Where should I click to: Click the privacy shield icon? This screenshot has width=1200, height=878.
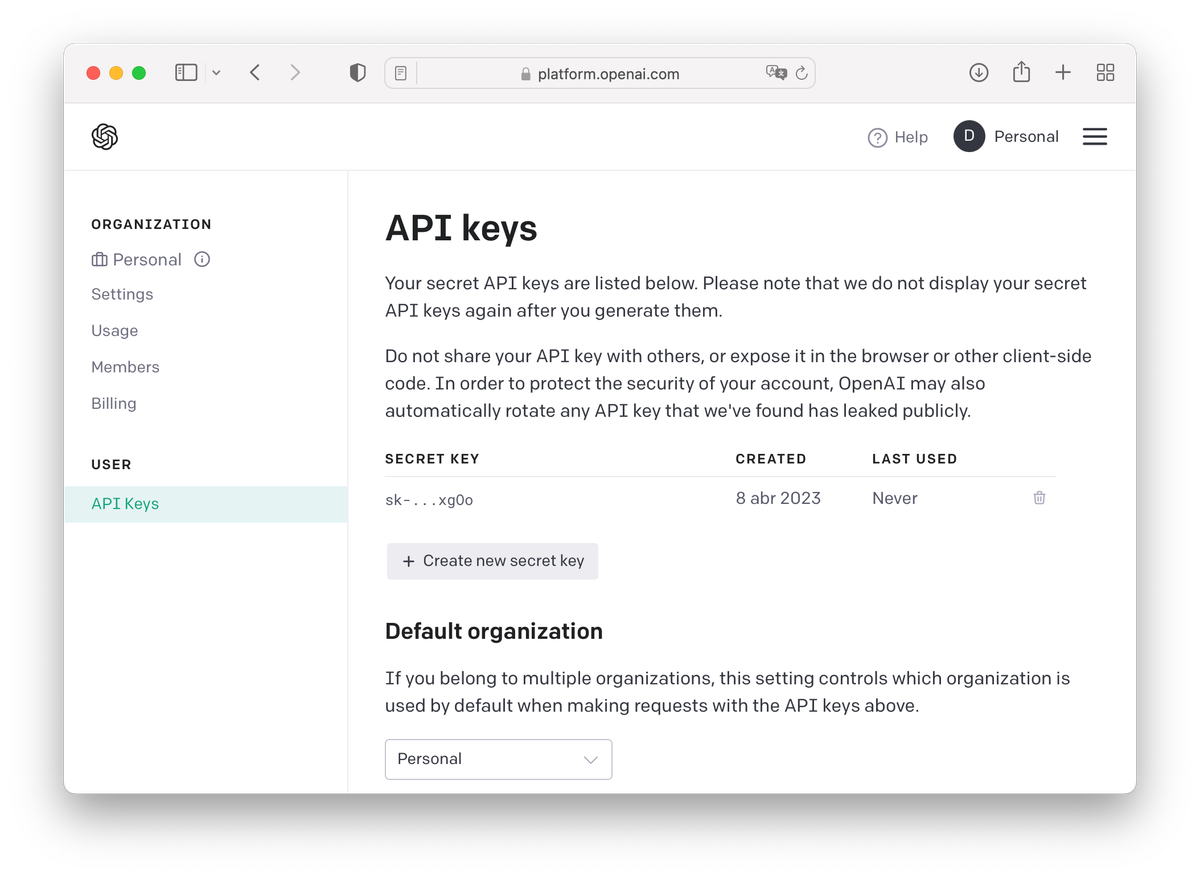(357, 72)
